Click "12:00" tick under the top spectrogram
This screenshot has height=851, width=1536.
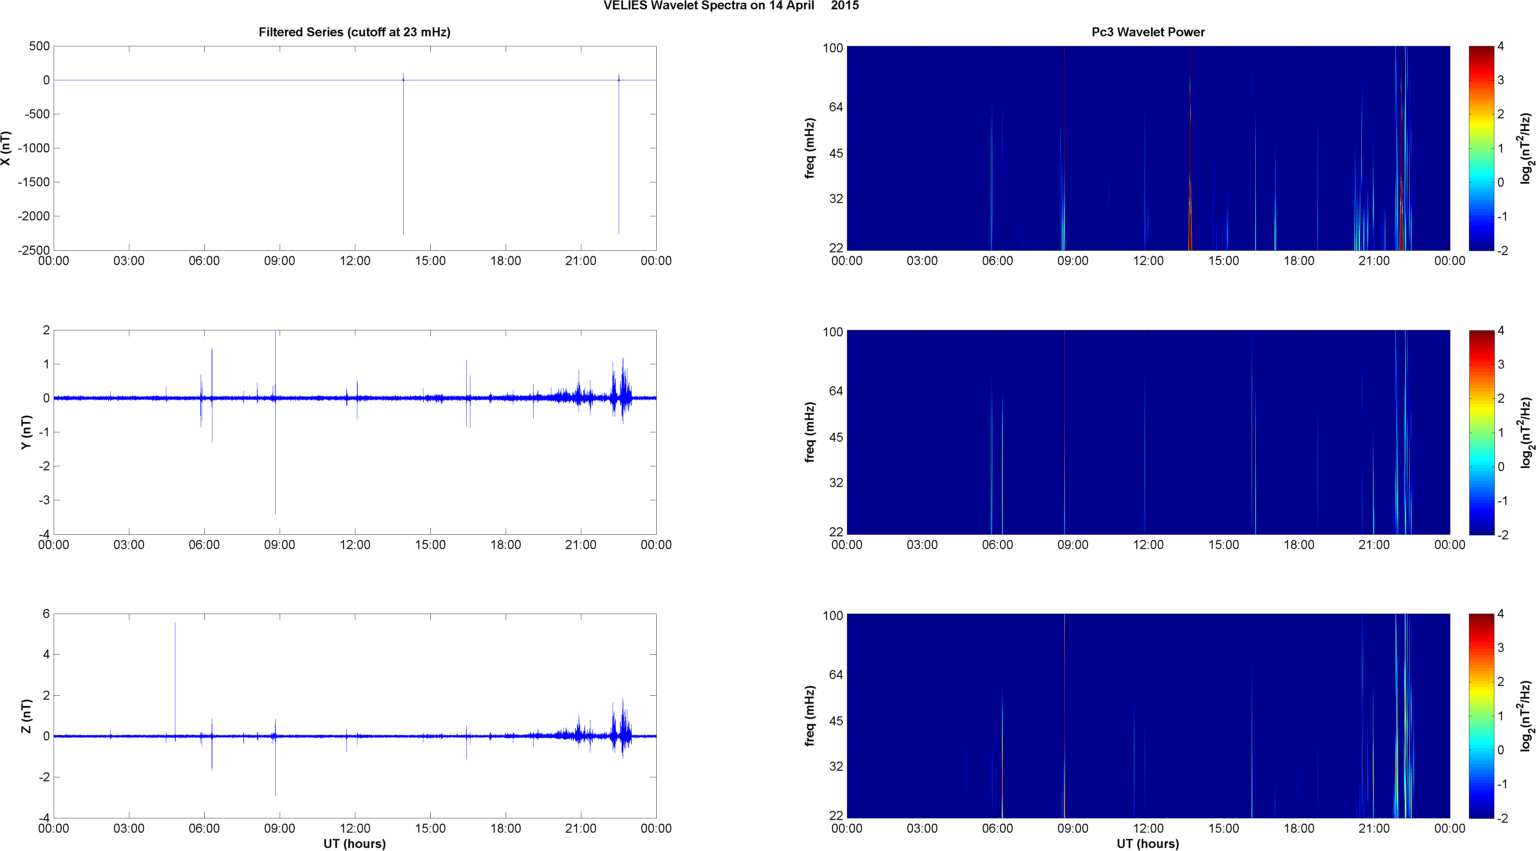[x=1148, y=261]
